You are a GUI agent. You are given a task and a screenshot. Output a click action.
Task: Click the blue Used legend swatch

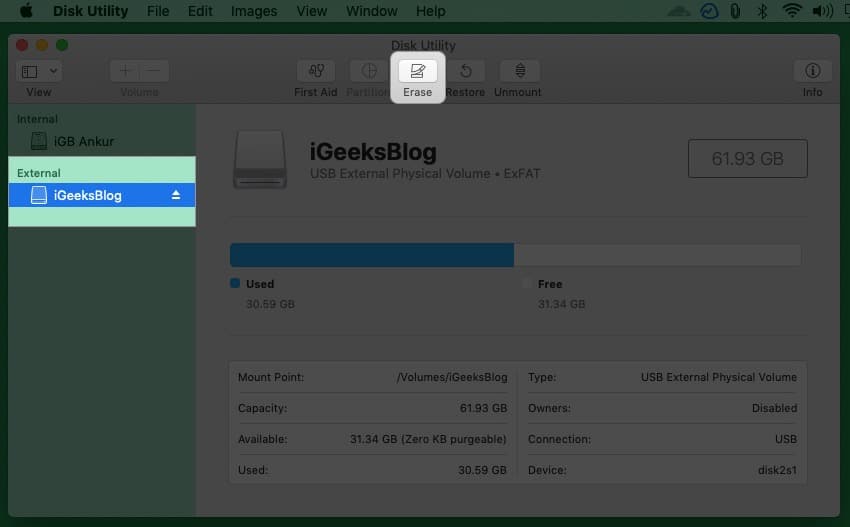coord(235,283)
